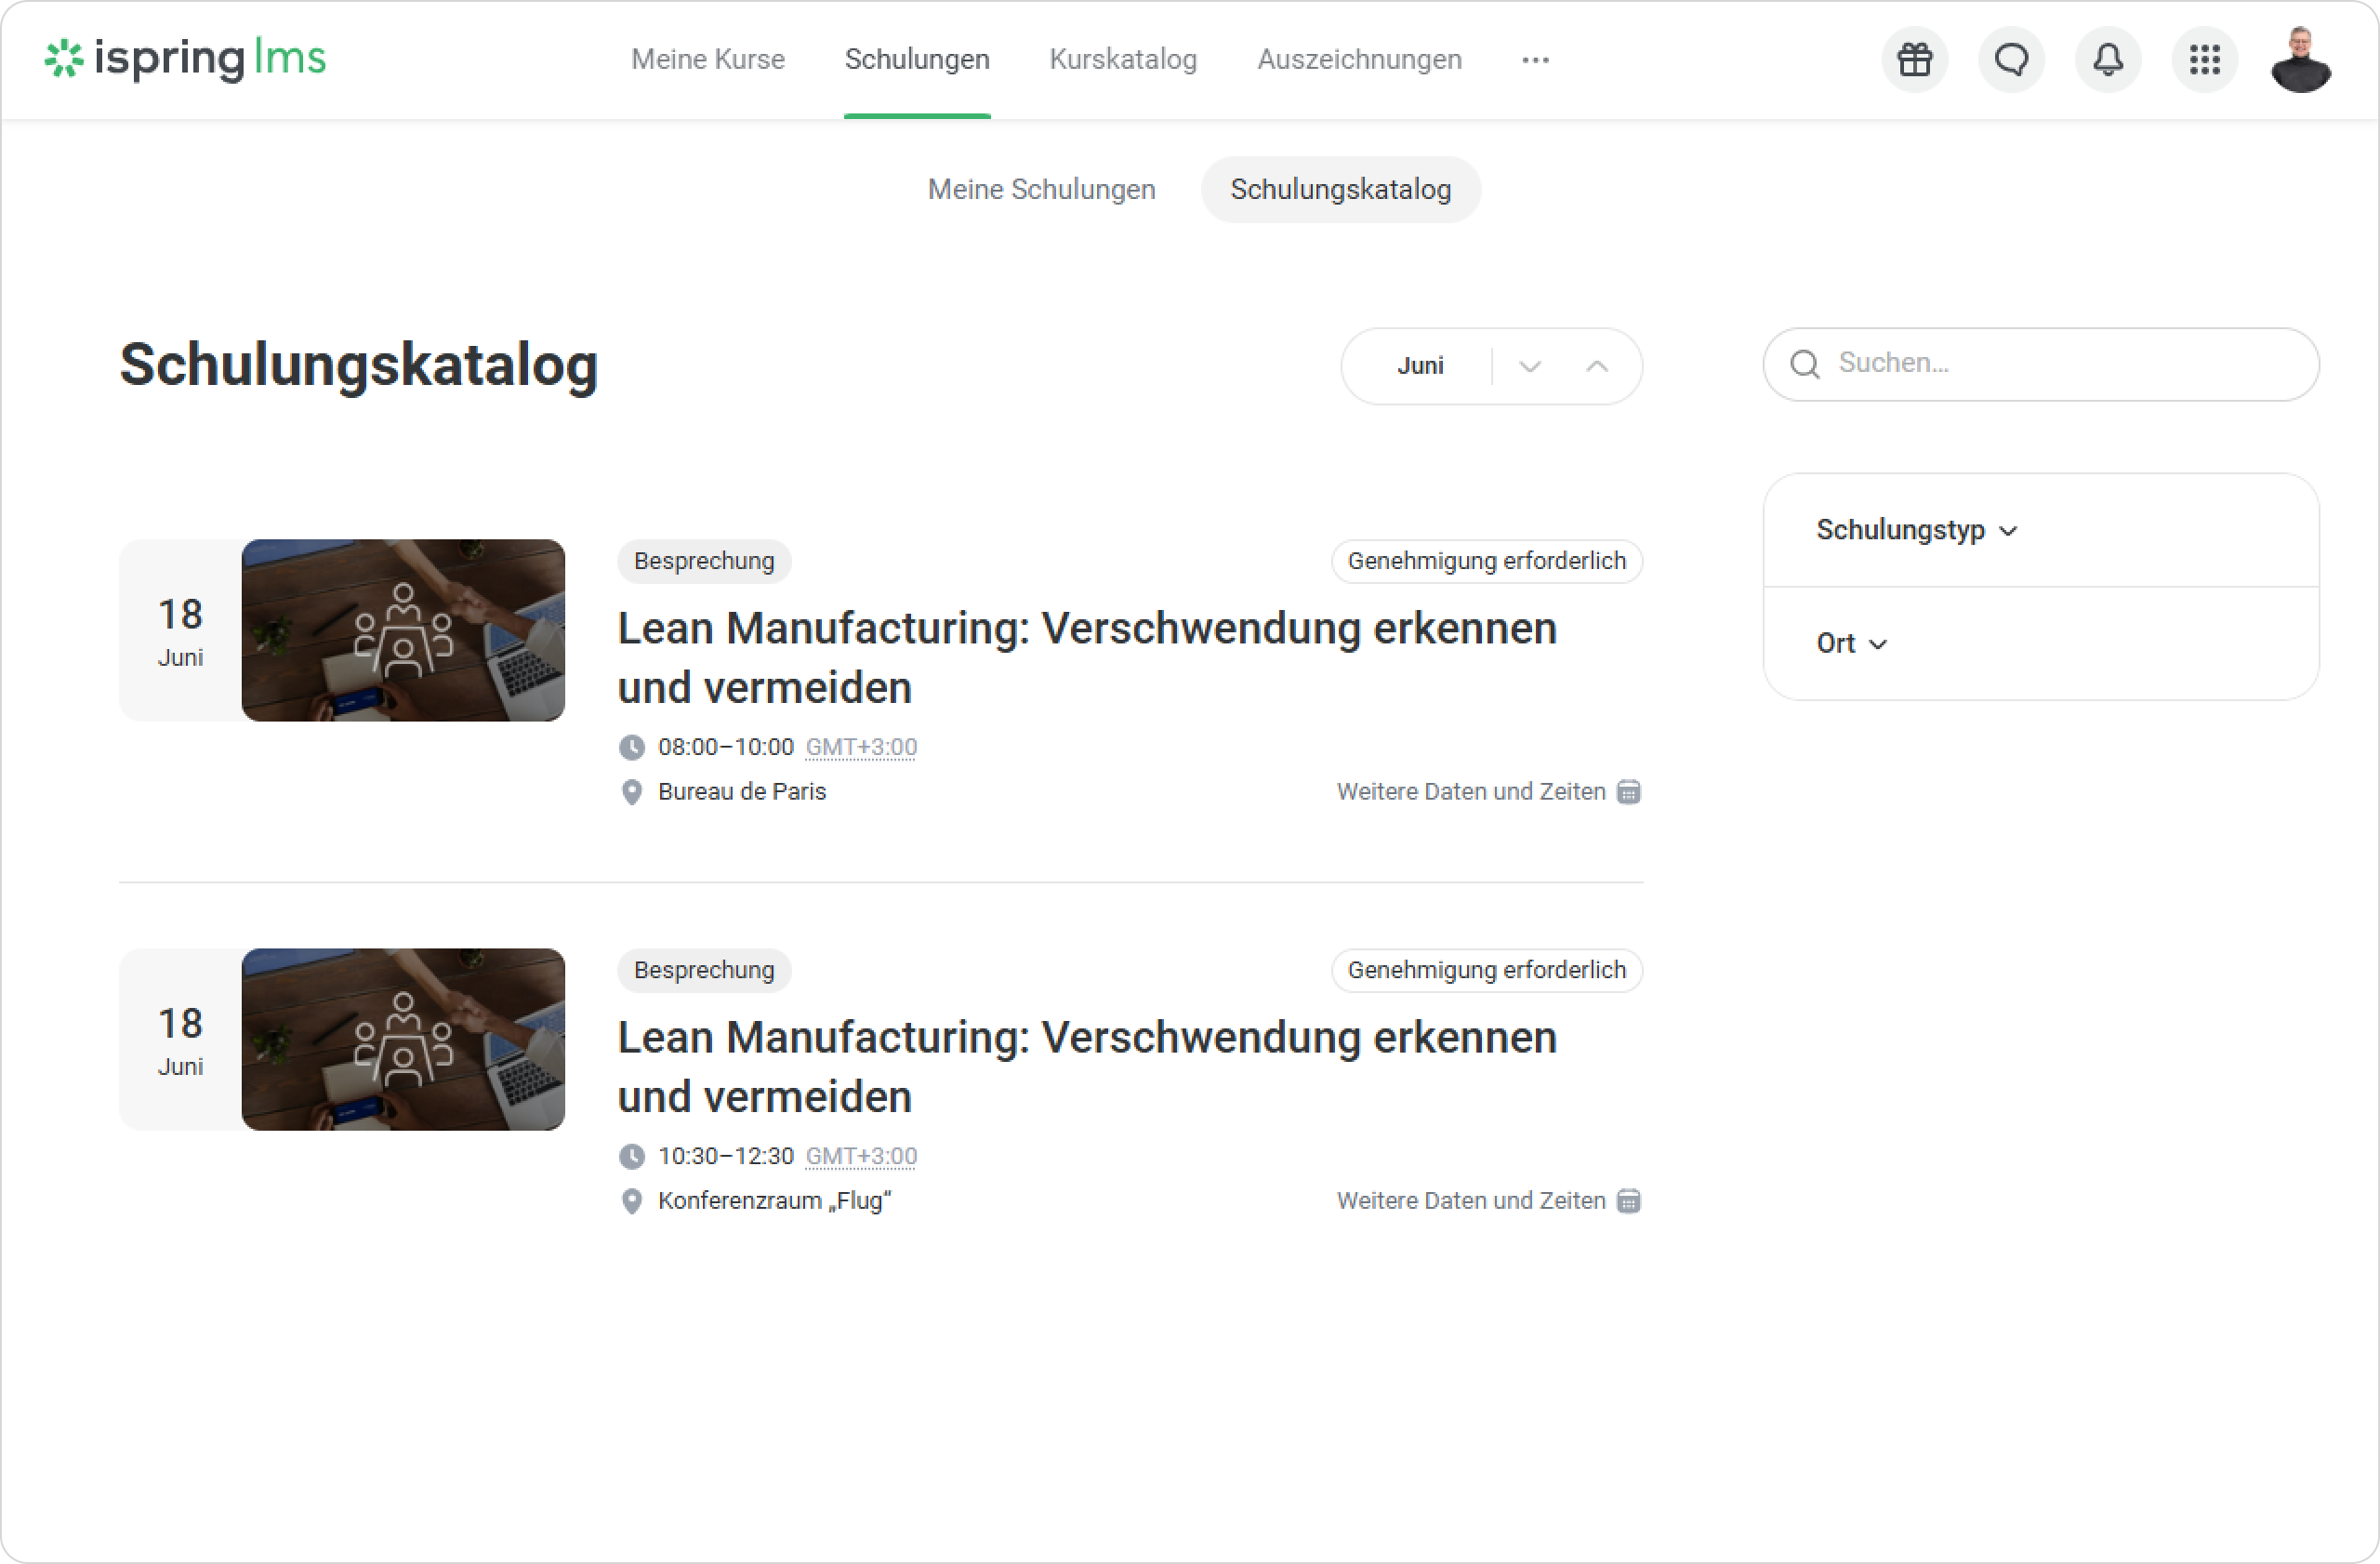The height and width of the screenshot is (1564, 2380).
Task: Open the Kurskatalog
Action: coord(1123,59)
